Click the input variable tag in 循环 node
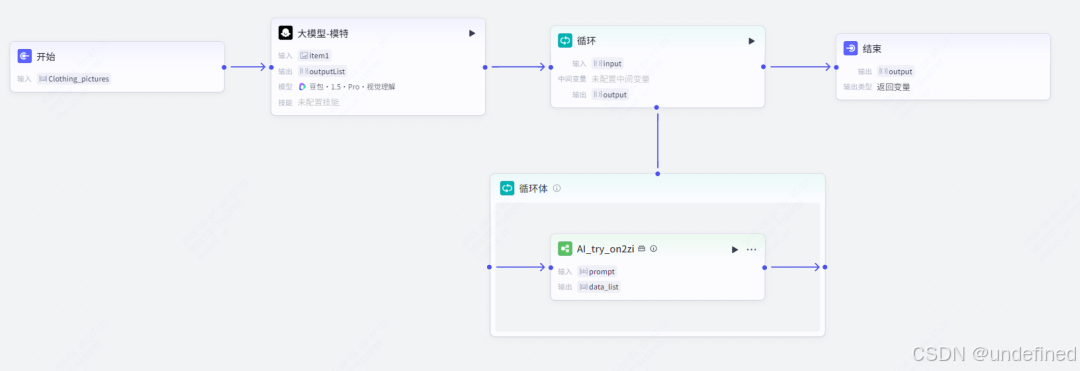 point(608,63)
